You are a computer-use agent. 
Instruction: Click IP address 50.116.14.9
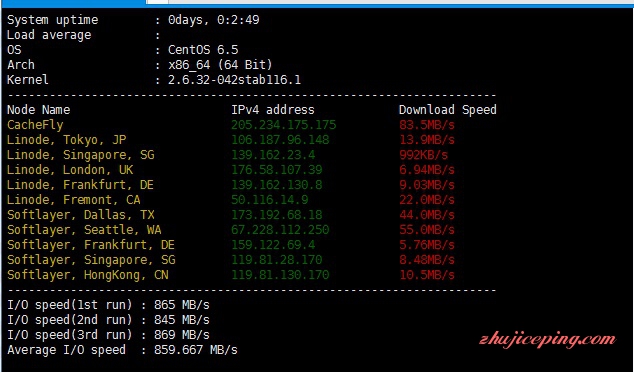coord(270,200)
